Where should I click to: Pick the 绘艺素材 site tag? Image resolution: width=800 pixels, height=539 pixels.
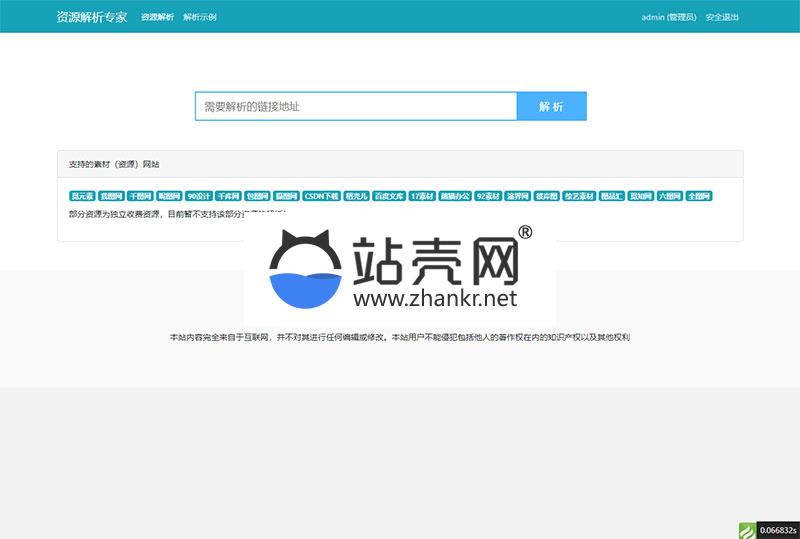pos(579,196)
